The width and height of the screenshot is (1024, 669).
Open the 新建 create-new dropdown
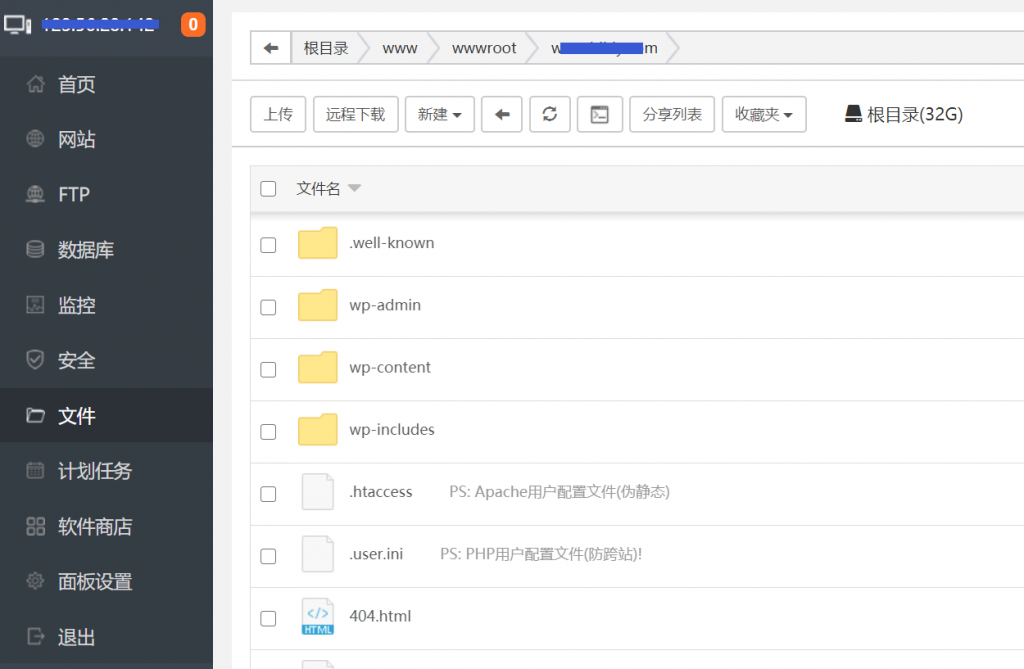click(439, 114)
